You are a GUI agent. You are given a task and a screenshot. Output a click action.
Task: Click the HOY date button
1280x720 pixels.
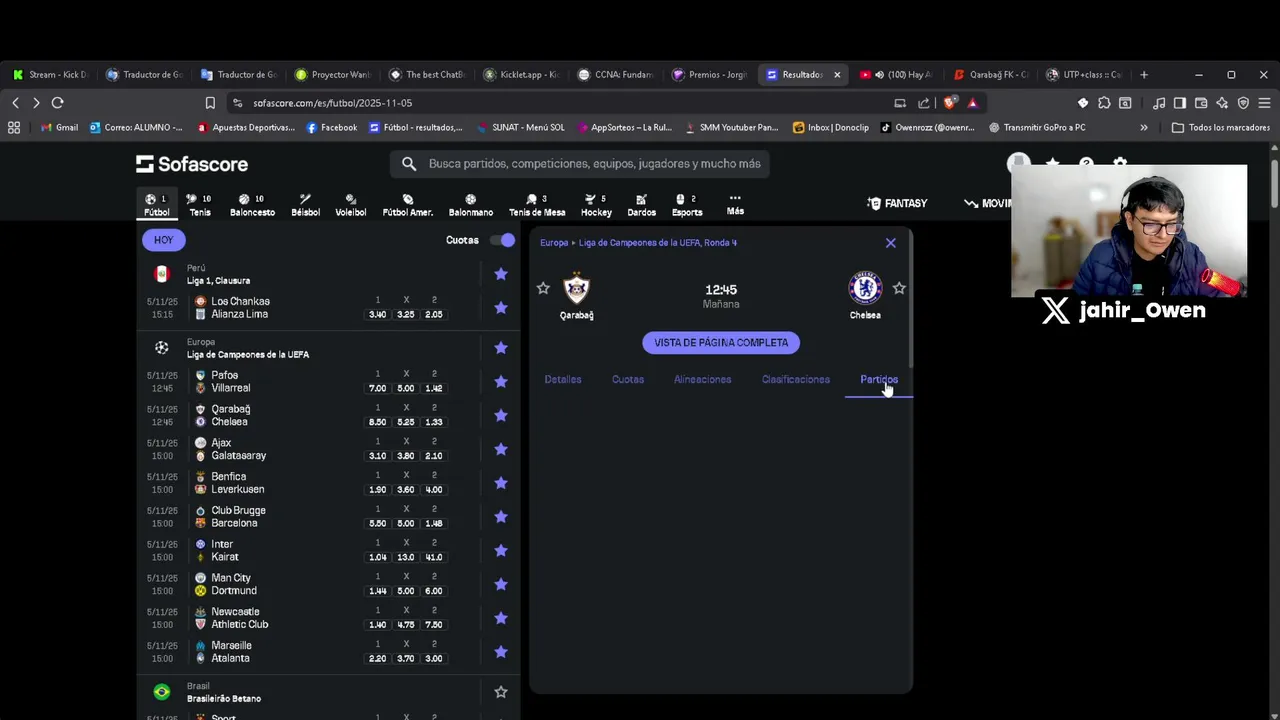click(x=163, y=240)
